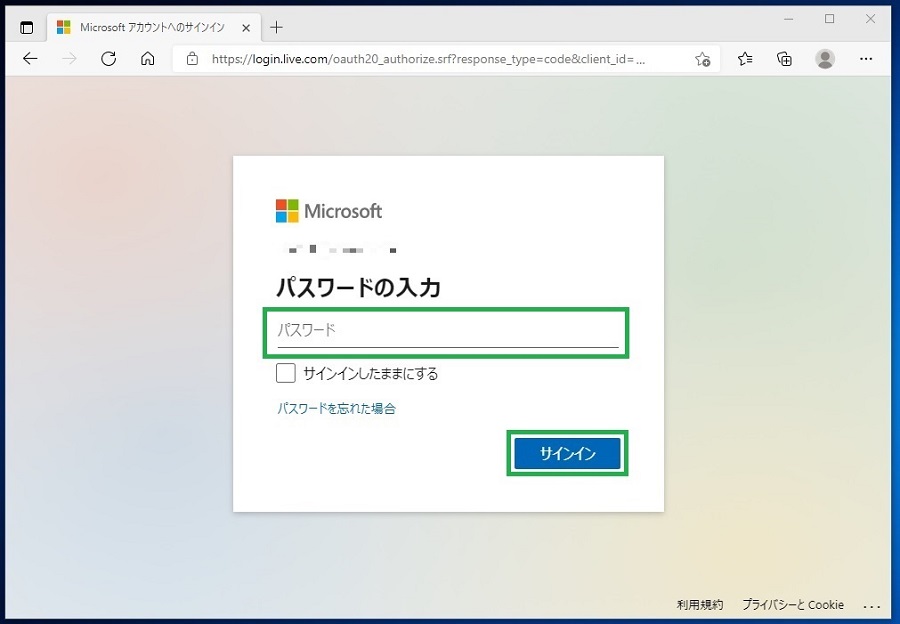900x624 pixels.
Task: Maximize the browser window
Action: point(829,19)
